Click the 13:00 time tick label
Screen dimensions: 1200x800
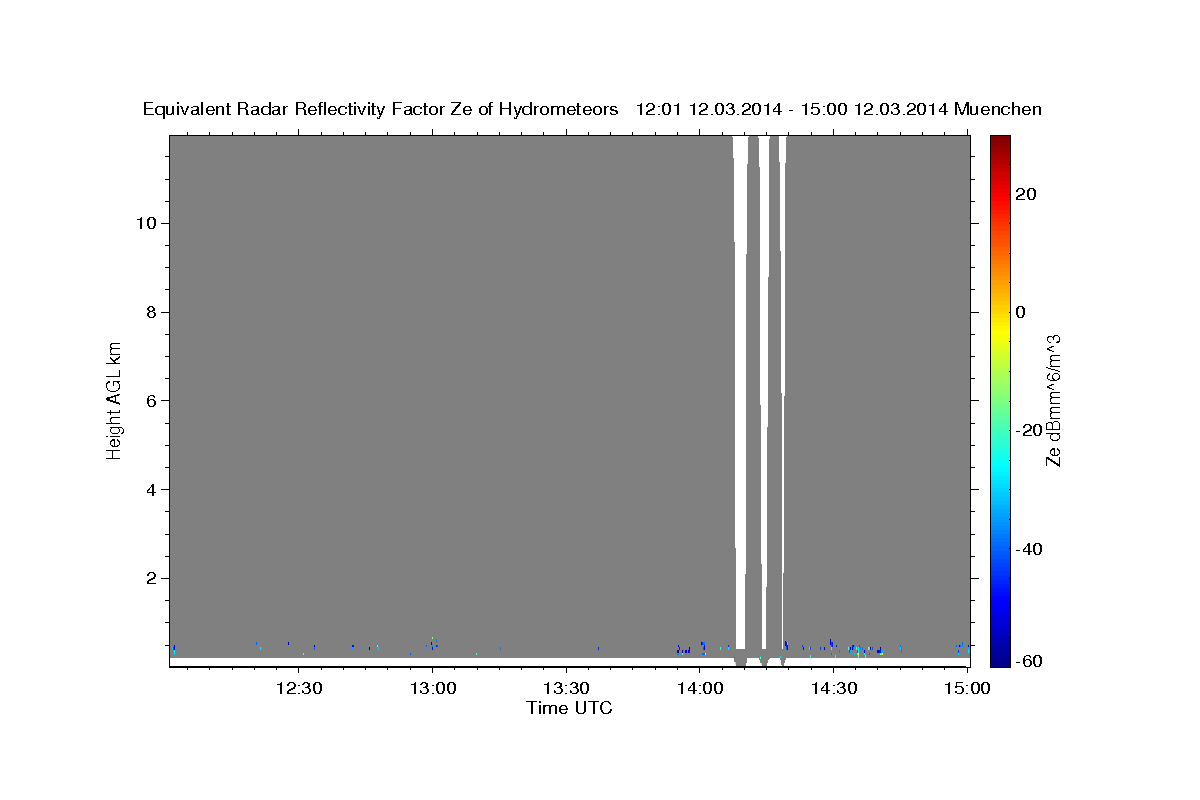click(x=432, y=688)
